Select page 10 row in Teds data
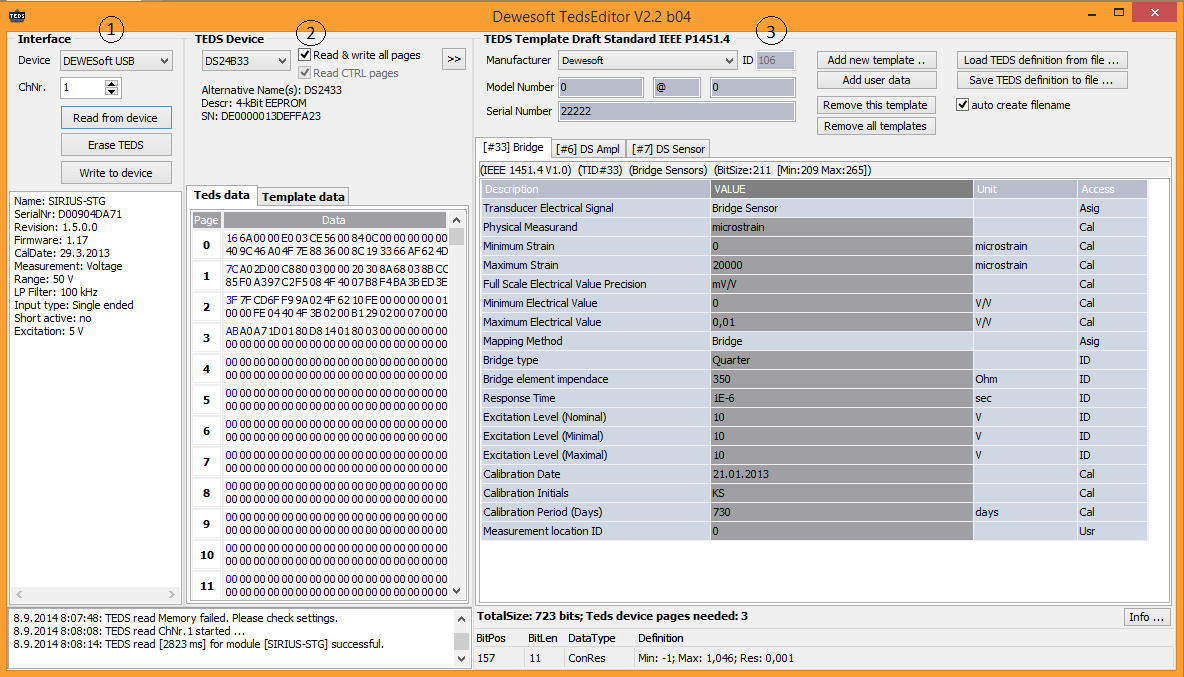1184x677 pixels. pyautogui.click(x=320, y=555)
